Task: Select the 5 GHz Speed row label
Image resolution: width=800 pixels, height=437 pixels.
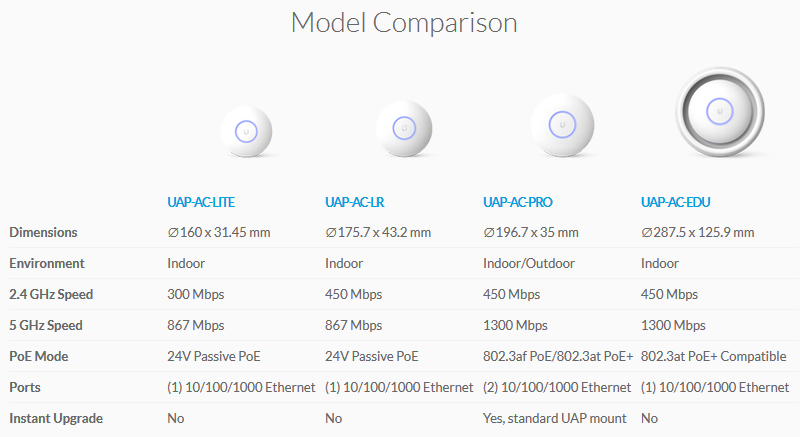Action: pos(46,326)
